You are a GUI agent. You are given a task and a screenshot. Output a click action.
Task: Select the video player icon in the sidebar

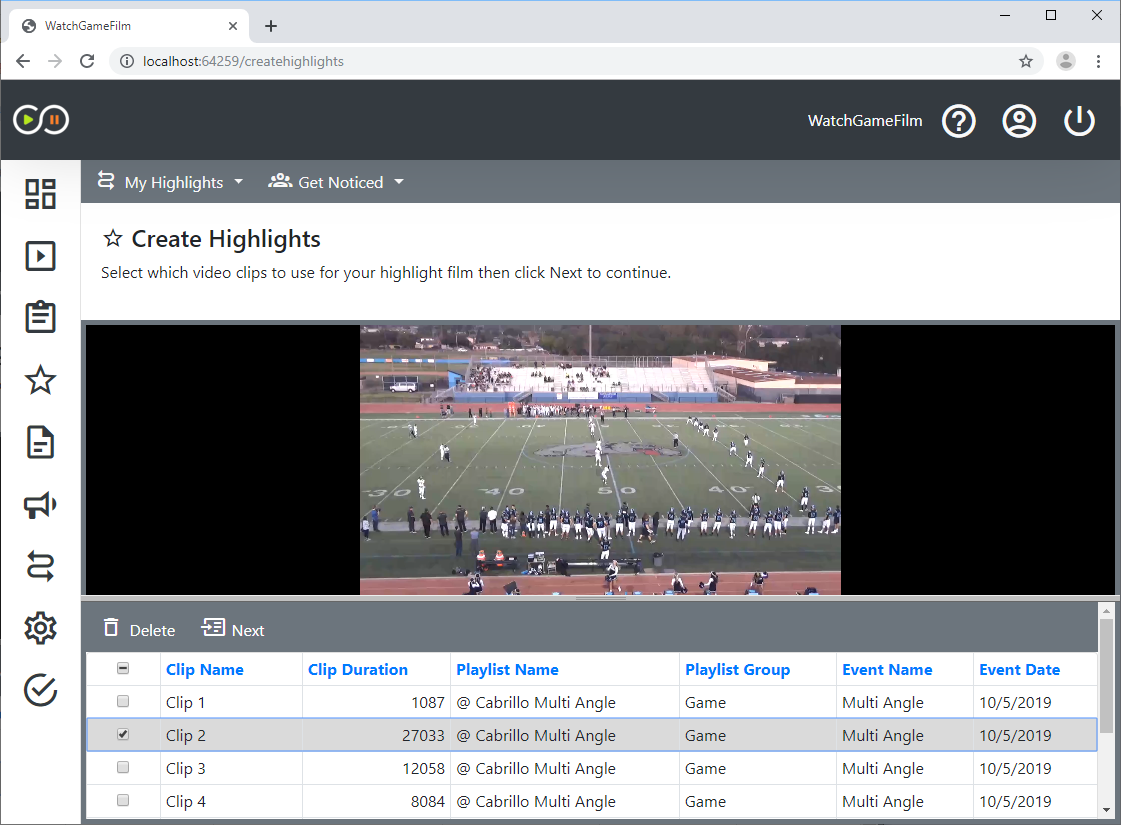point(40,255)
